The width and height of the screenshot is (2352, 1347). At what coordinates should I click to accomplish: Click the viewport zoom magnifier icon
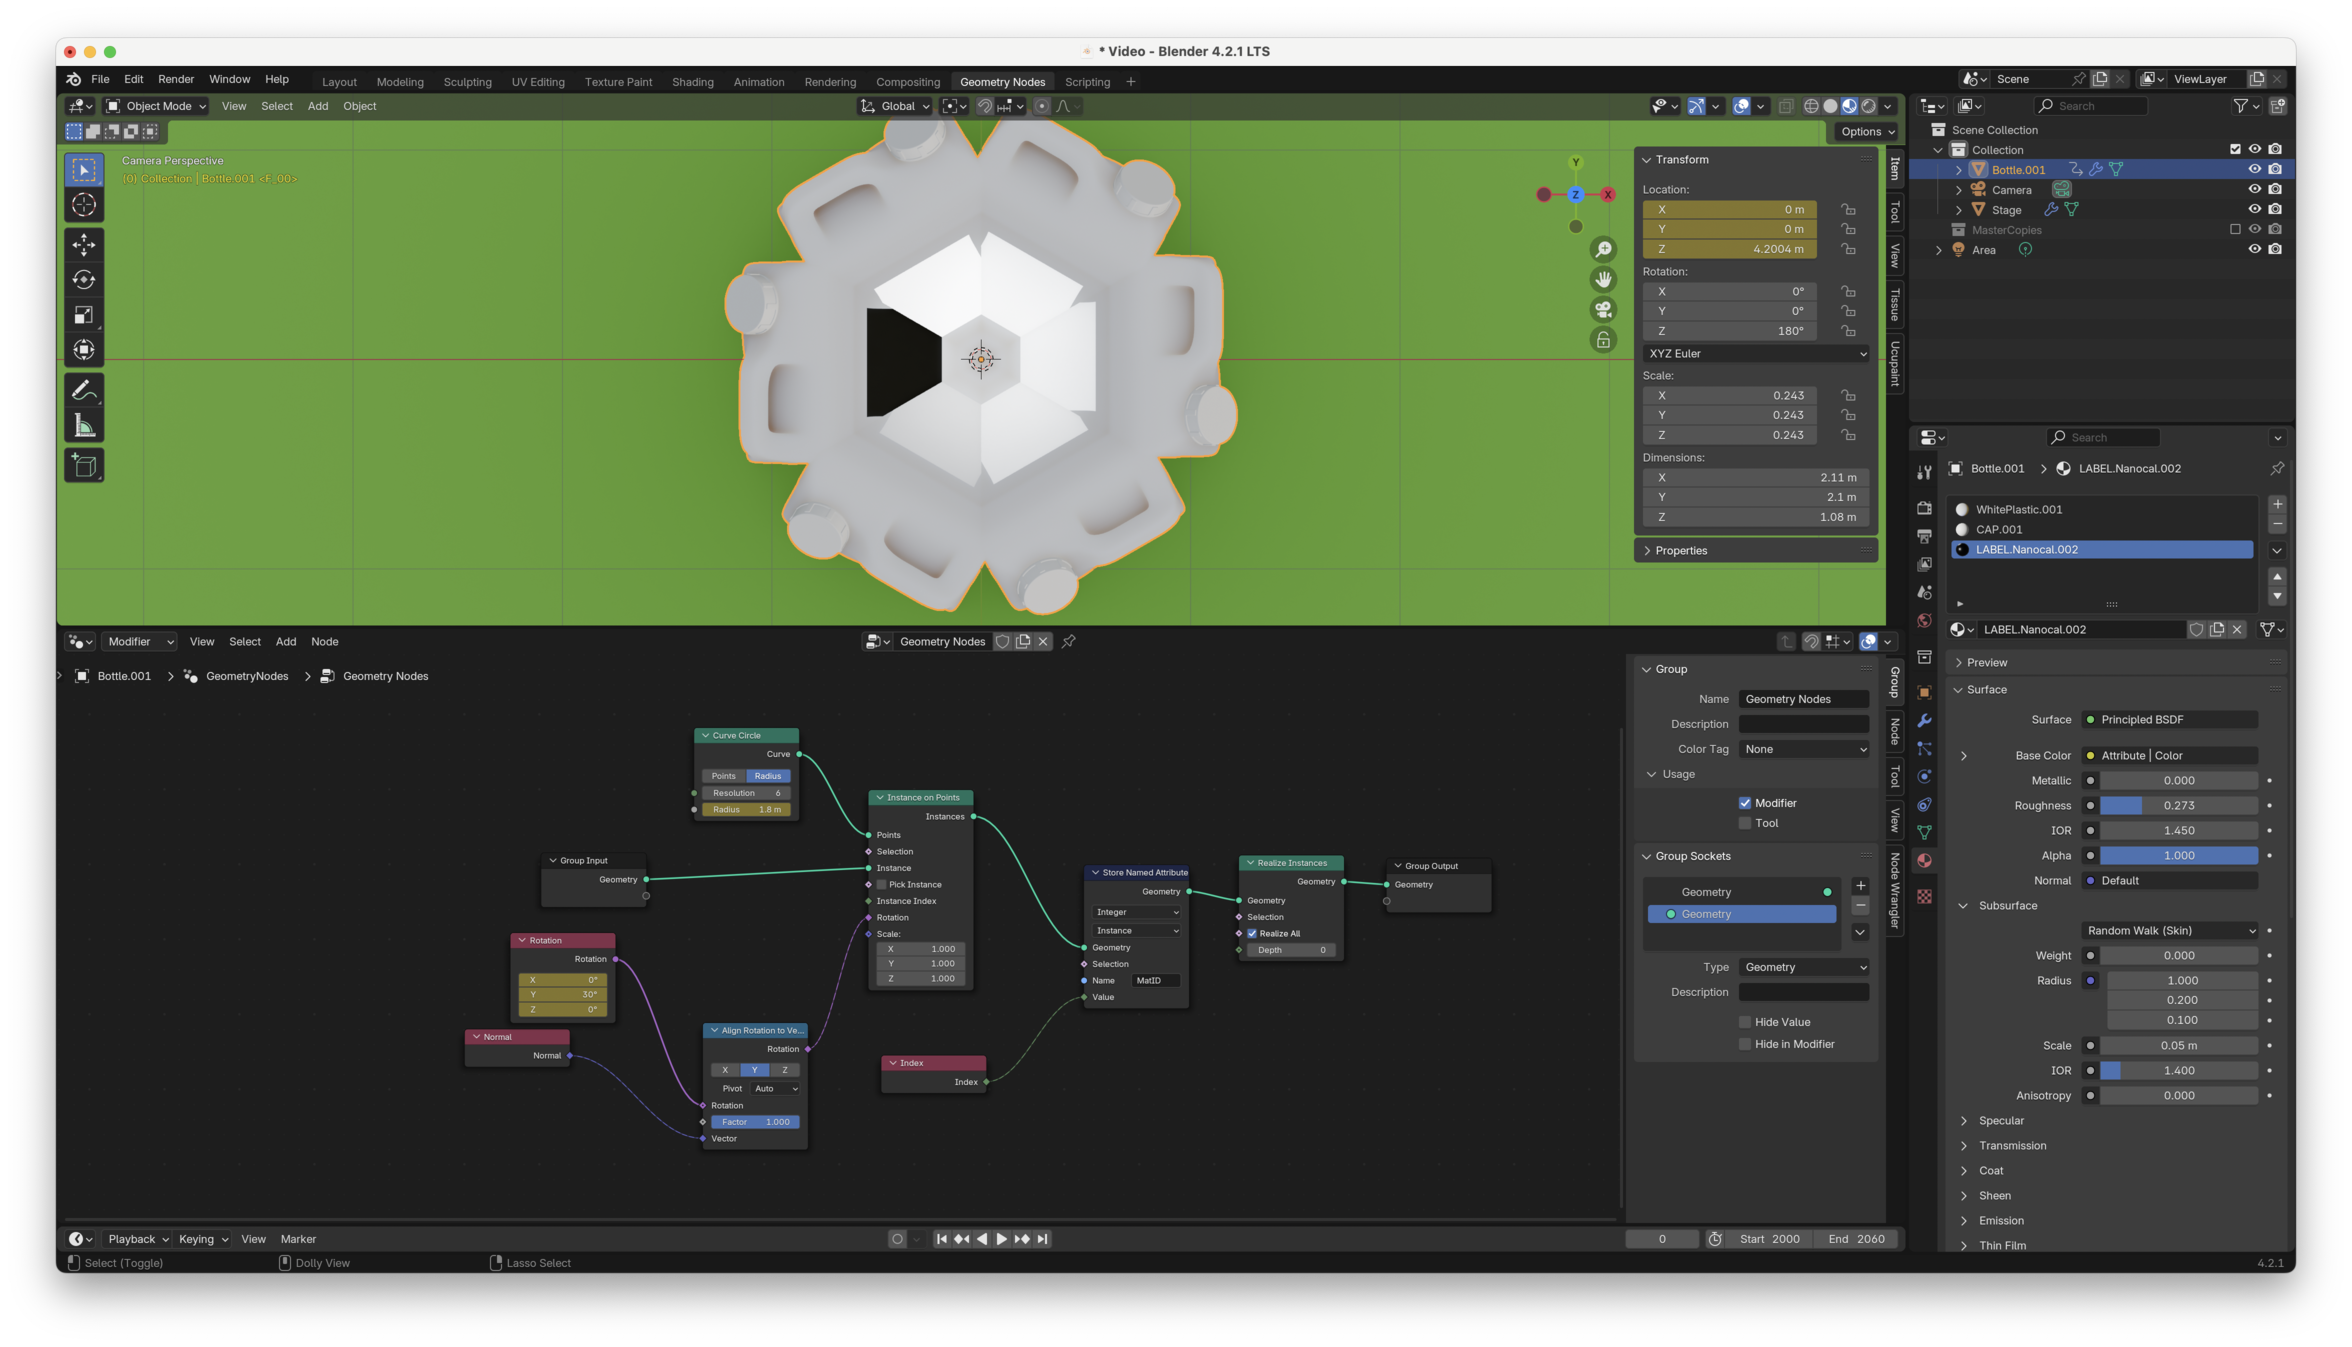tap(1603, 249)
